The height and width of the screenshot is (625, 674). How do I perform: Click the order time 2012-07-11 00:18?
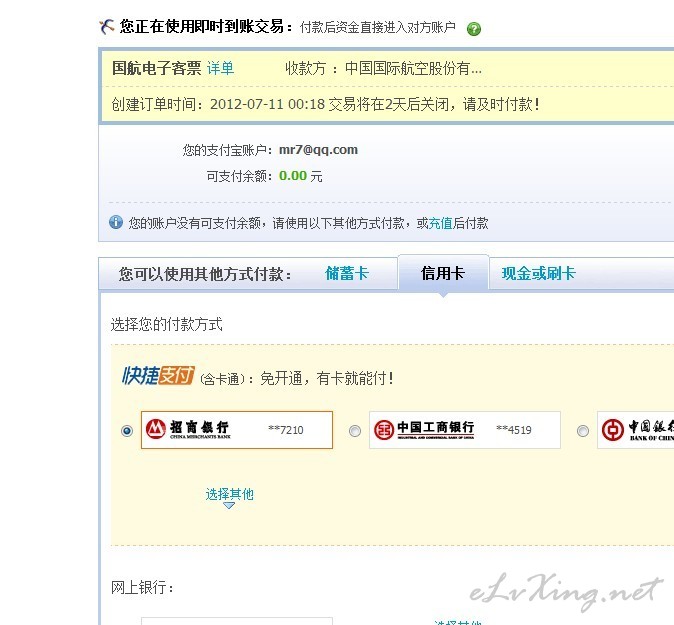click(x=267, y=104)
